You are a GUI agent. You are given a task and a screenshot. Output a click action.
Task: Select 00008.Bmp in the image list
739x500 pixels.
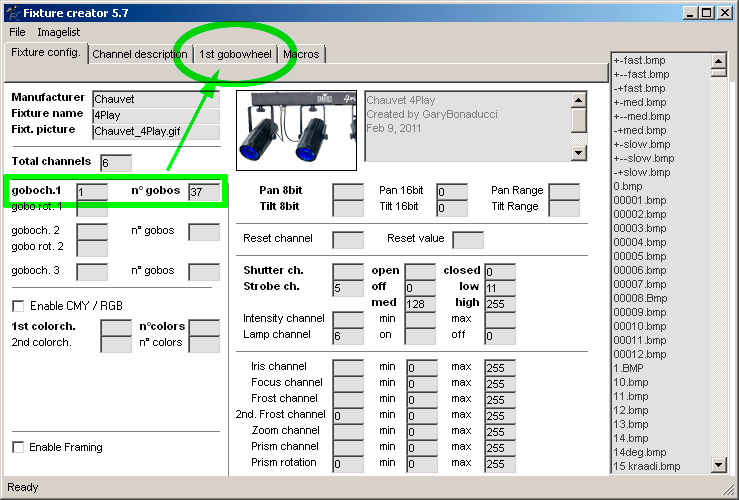coord(640,298)
